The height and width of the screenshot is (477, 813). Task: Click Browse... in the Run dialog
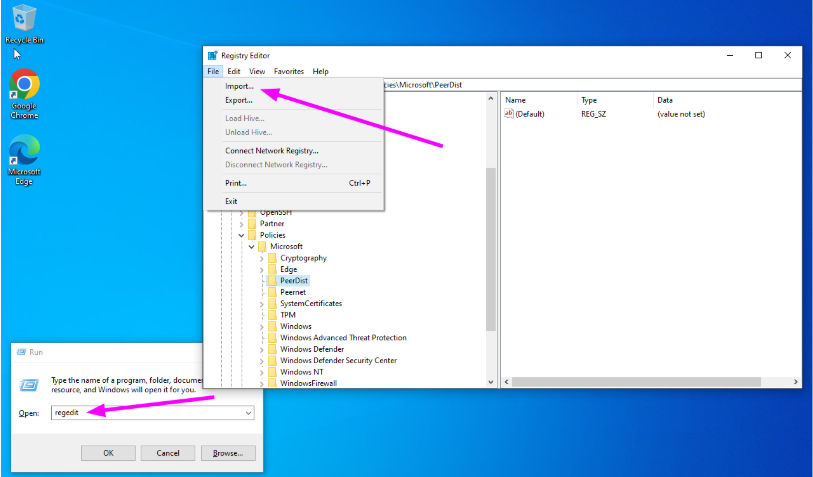(x=228, y=453)
